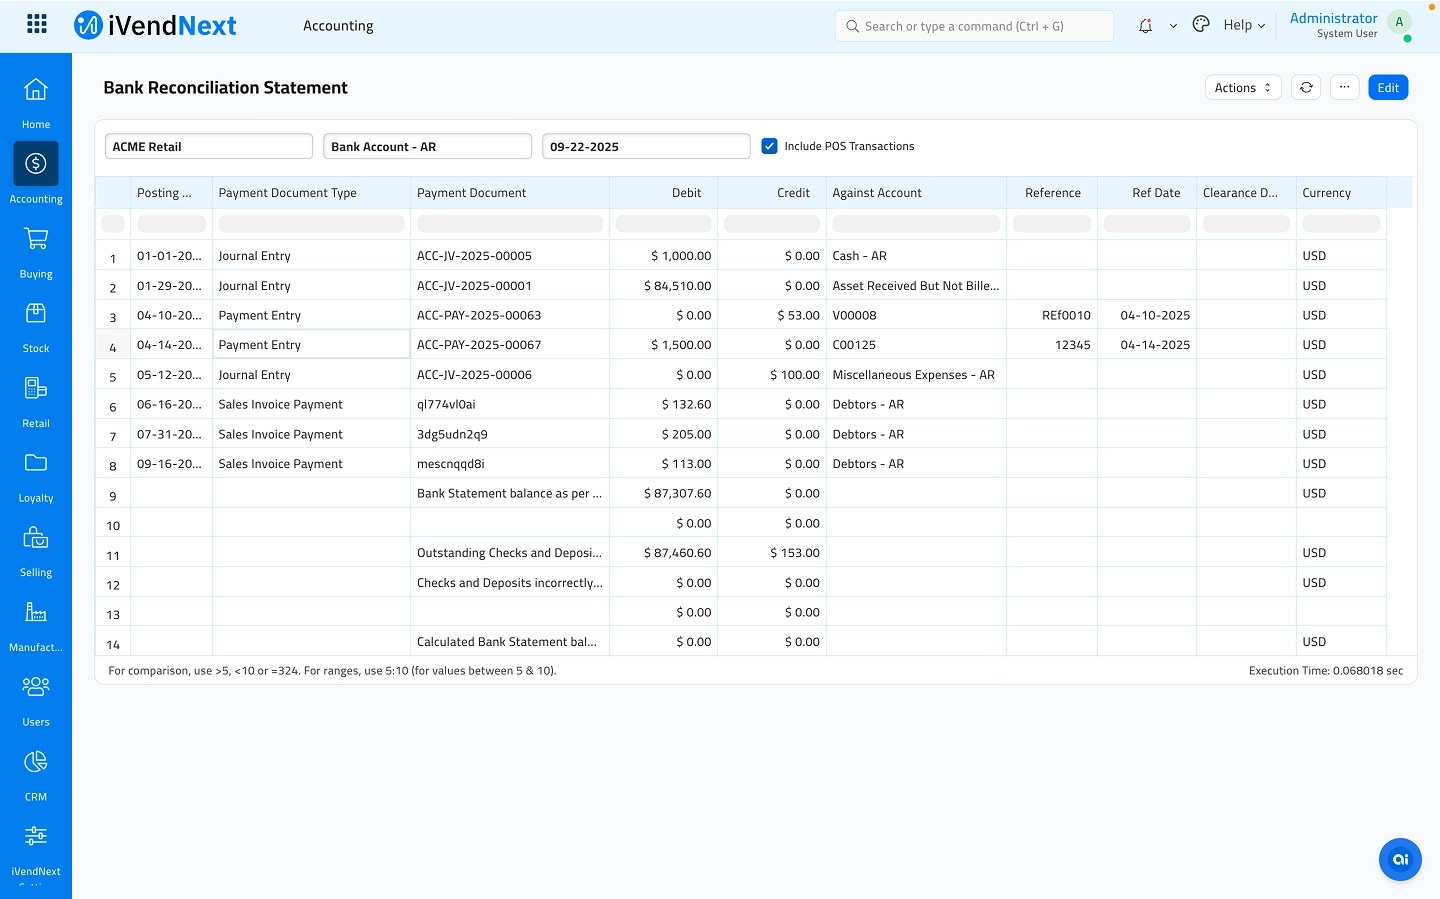Click the Payment Document column header
The width and height of the screenshot is (1440, 899).
click(x=510, y=193)
